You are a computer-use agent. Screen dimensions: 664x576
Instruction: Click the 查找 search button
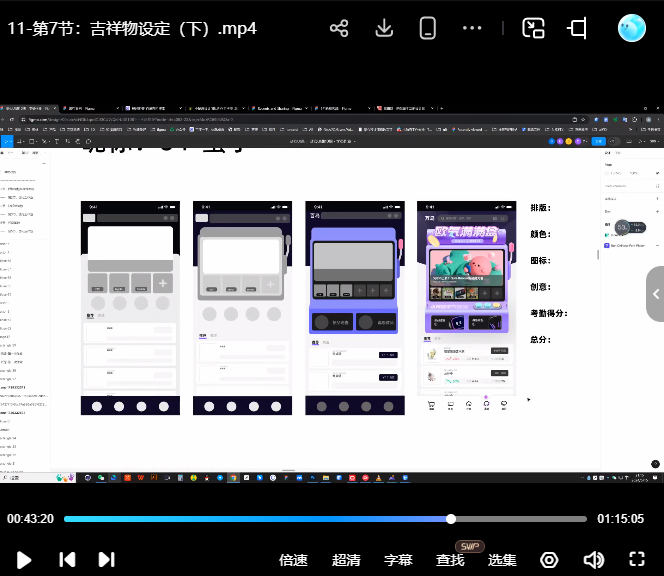coord(450,560)
